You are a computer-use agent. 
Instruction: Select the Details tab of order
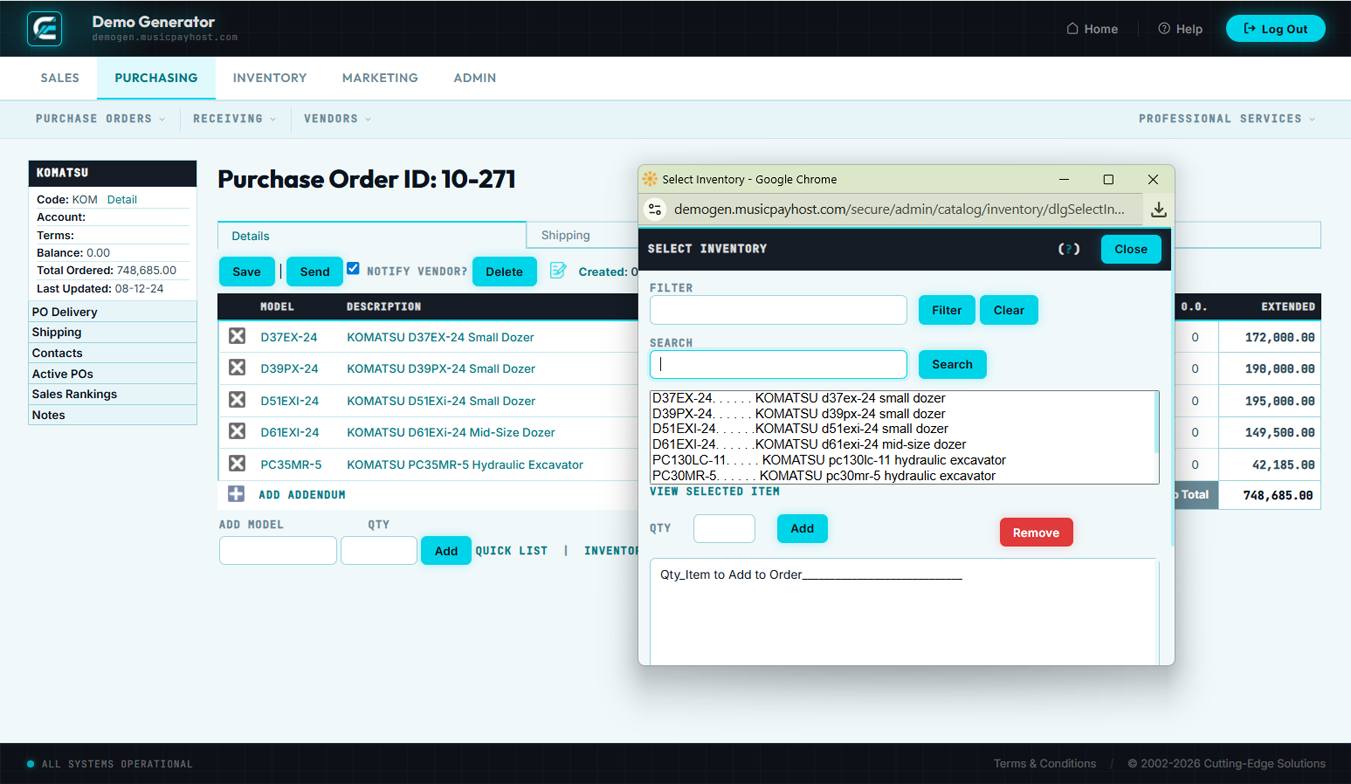pos(372,235)
